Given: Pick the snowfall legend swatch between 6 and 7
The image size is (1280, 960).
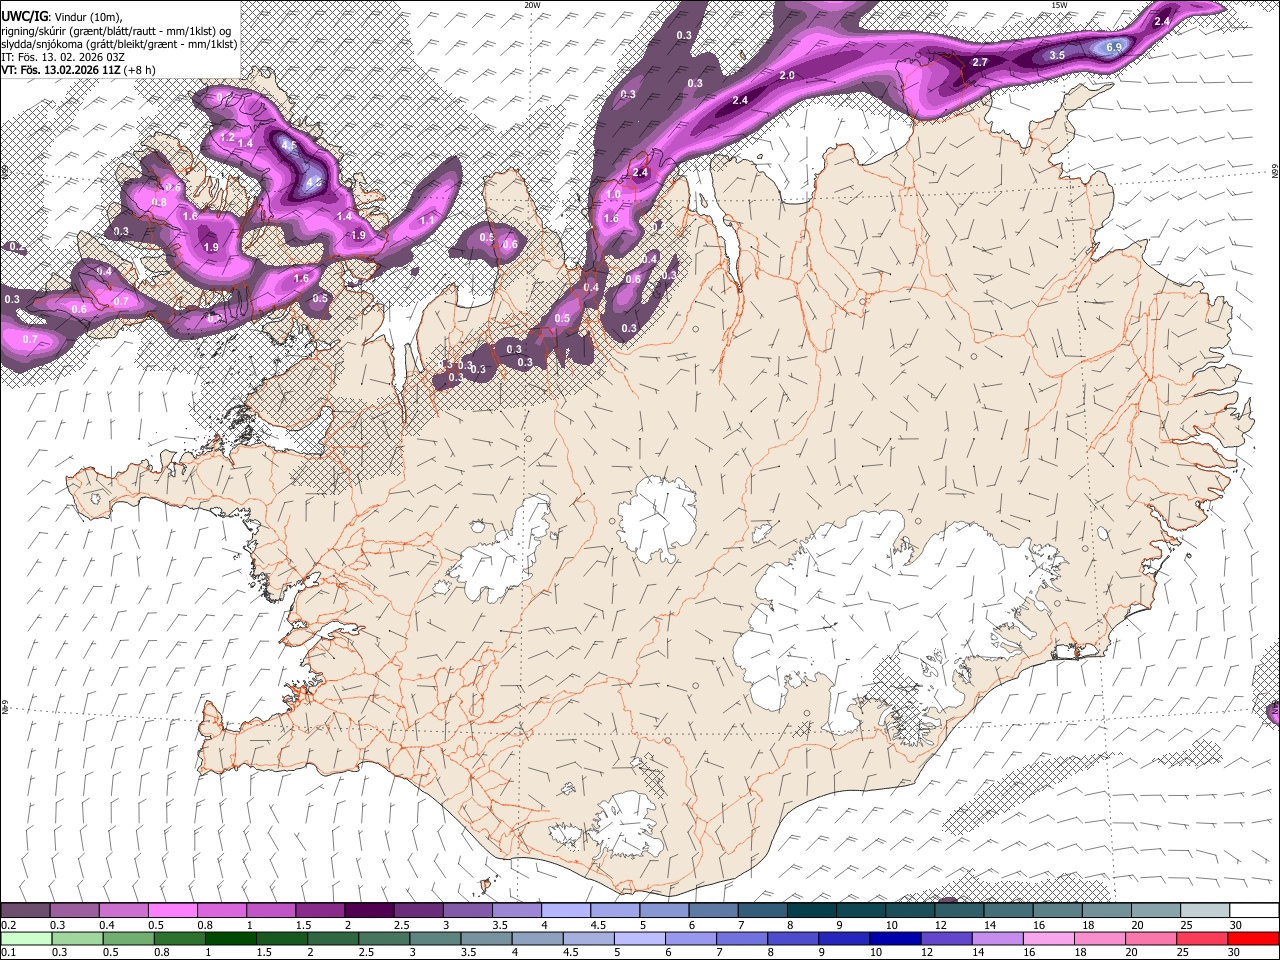Looking at the screenshot, I should coord(714,910).
